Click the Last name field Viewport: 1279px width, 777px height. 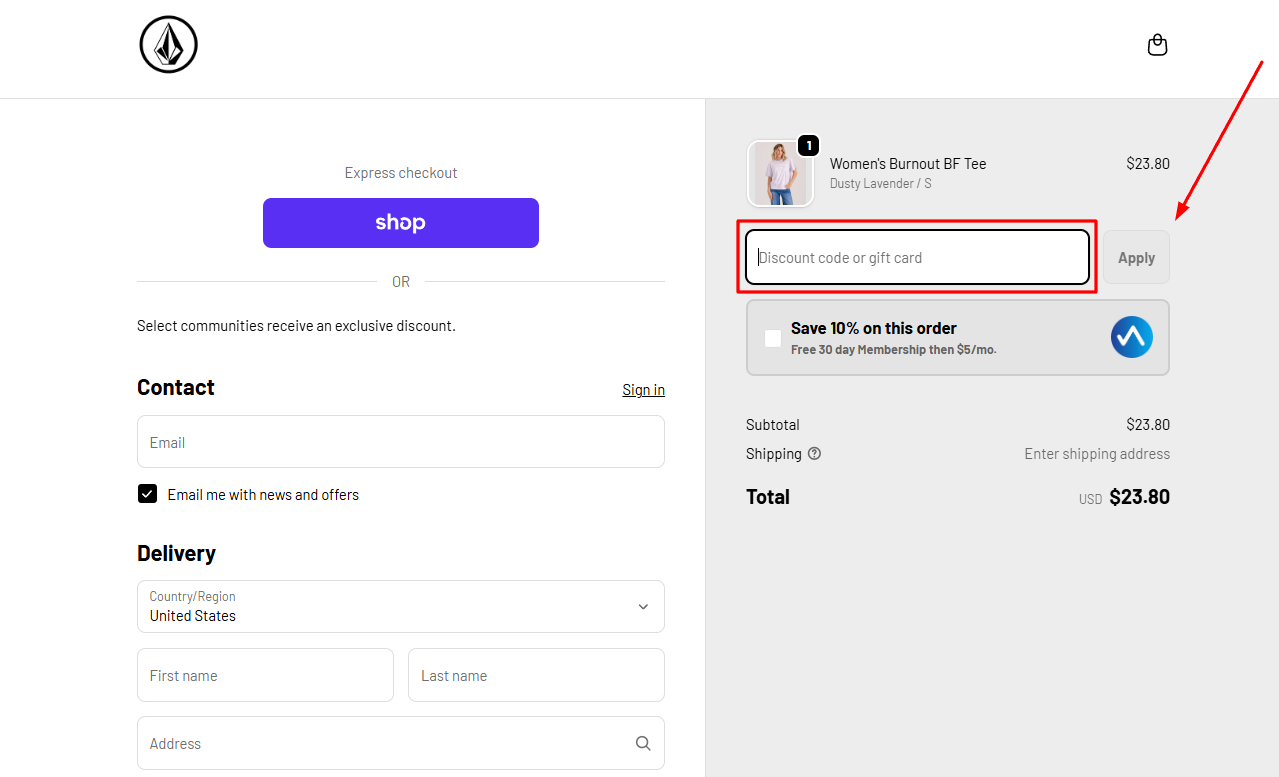[x=536, y=675]
